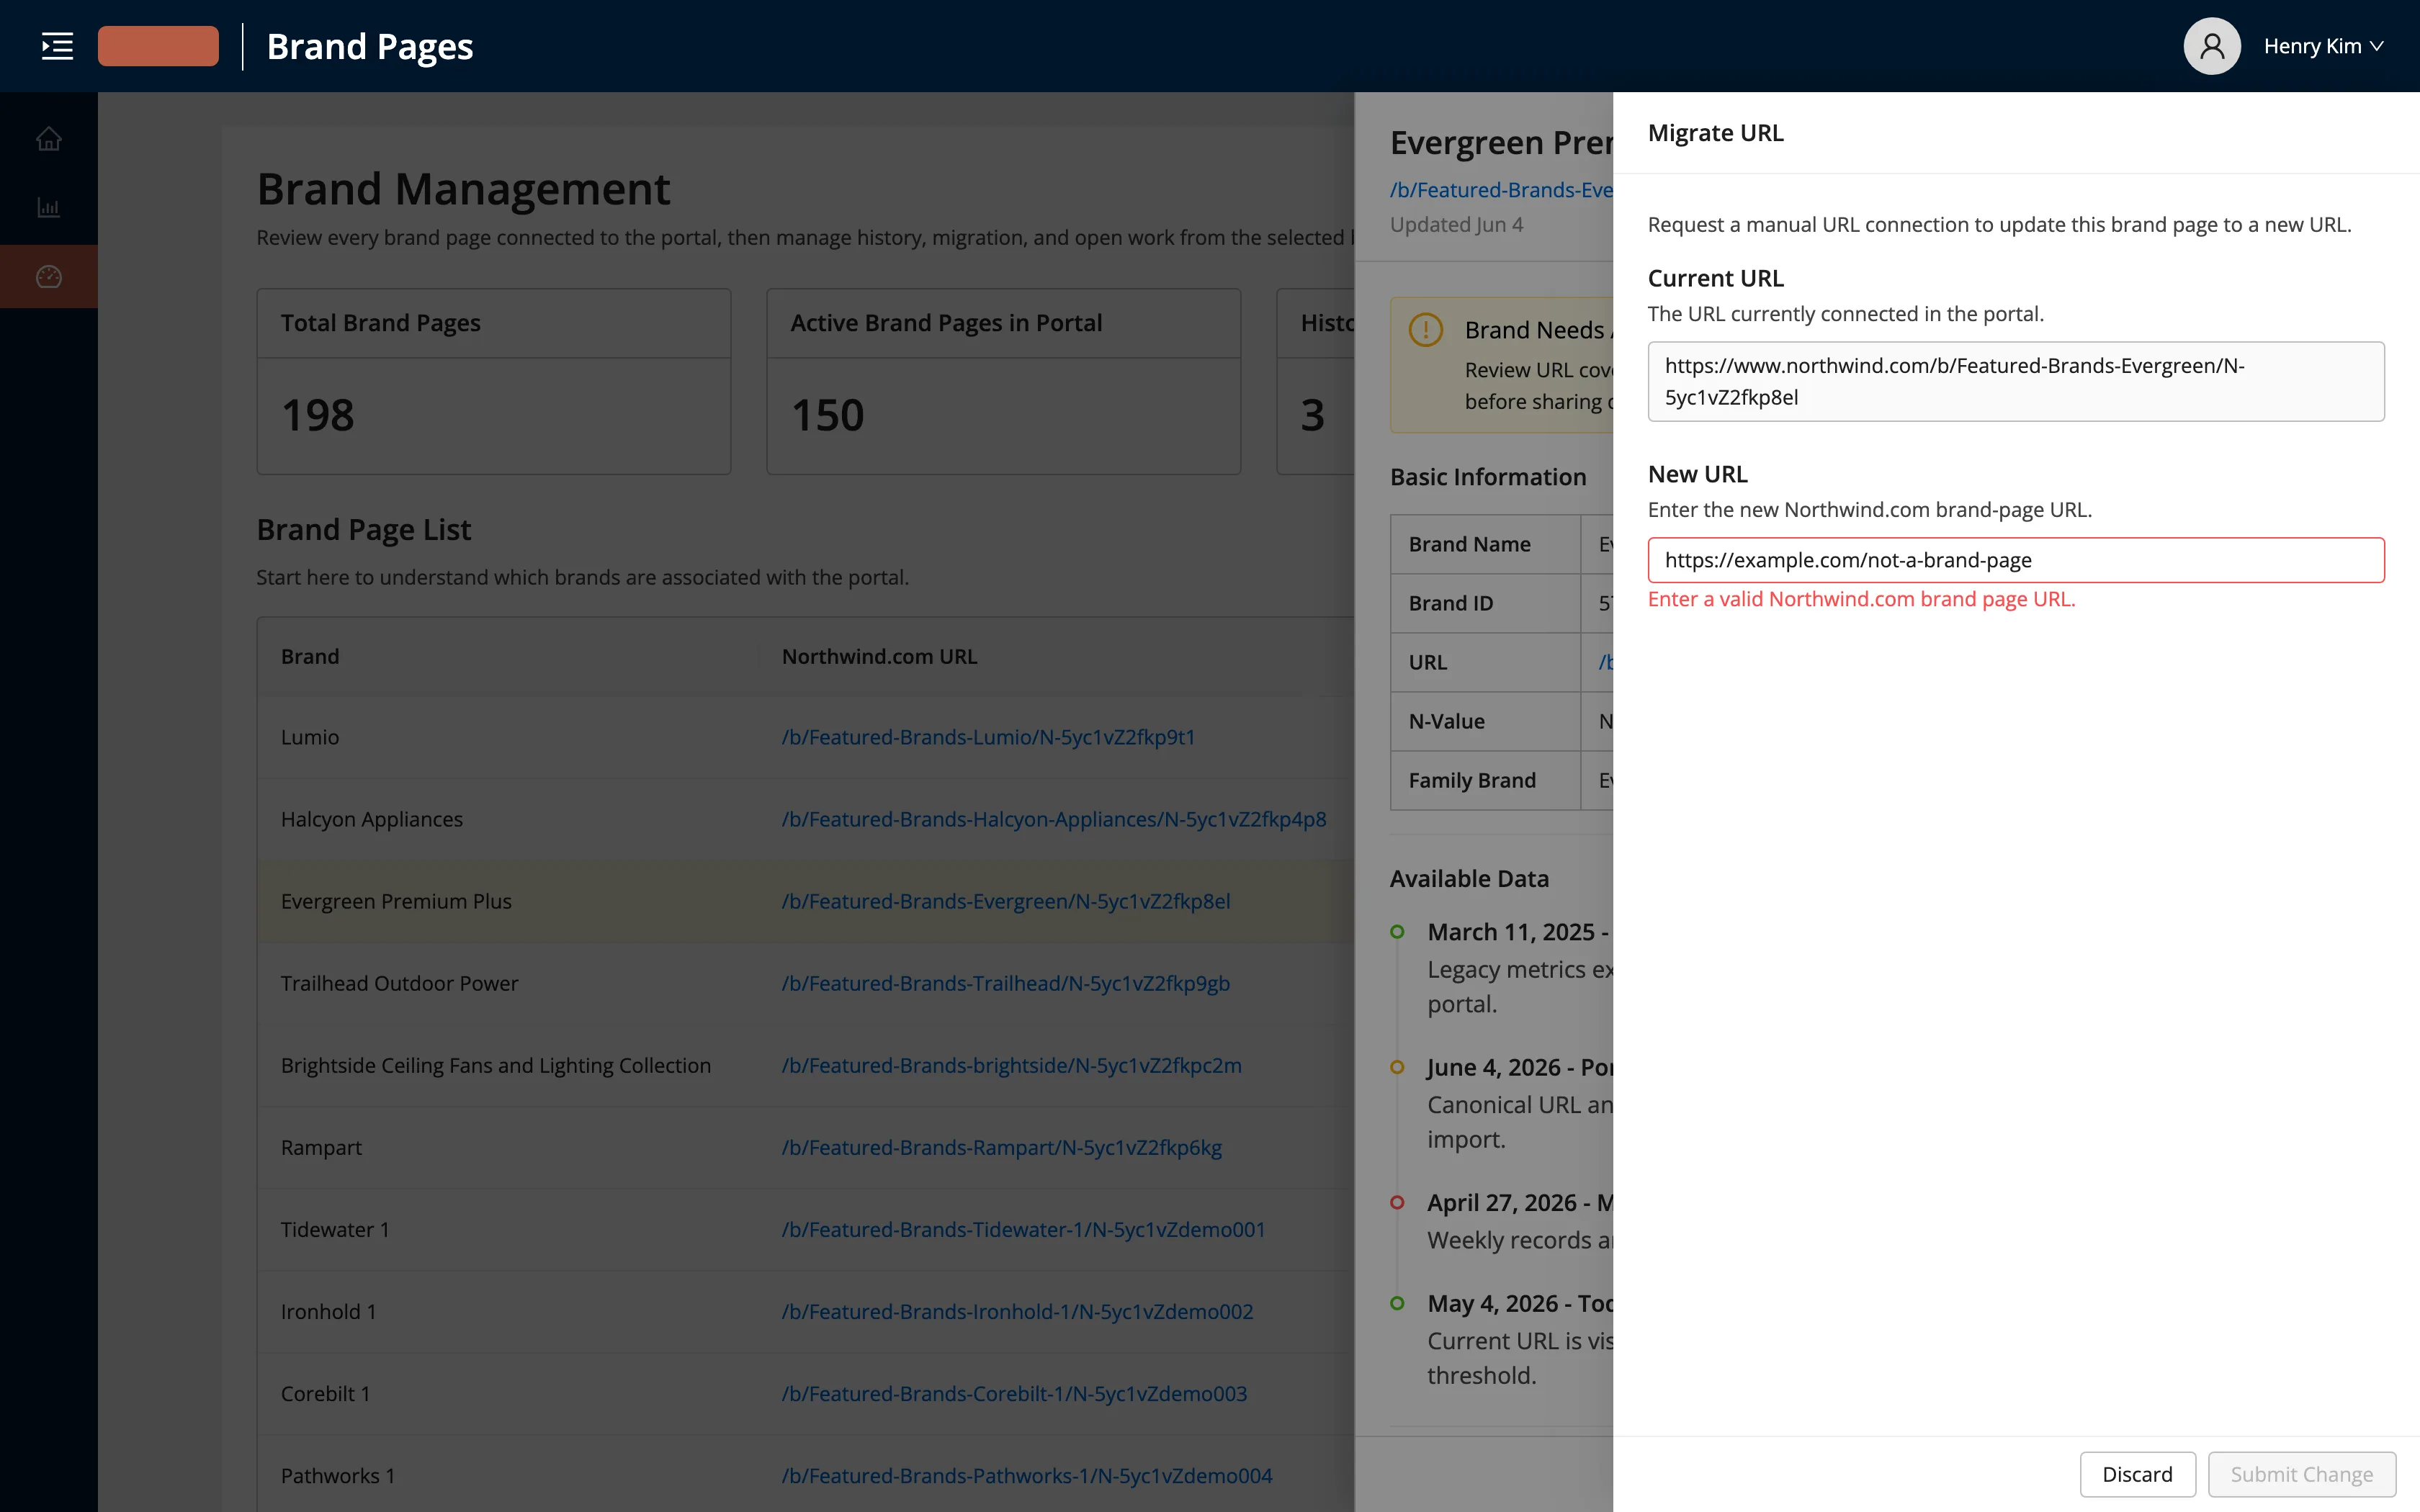Image resolution: width=2420 pixels, height=1512 pixels.
Task: Click the Migrate URL panel title
Action: [x=1715, y=133]
